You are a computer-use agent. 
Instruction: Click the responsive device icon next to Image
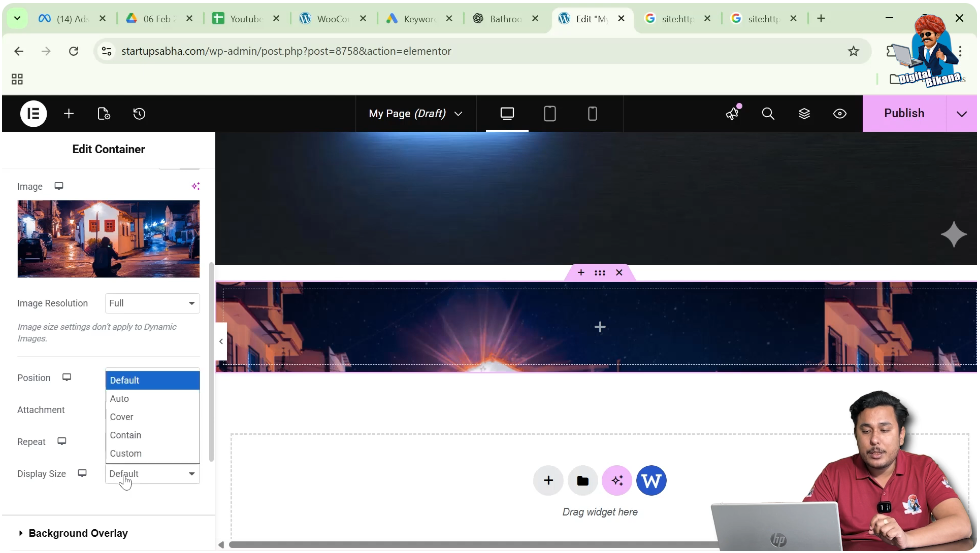pyautogui.click(x=59, y=186)
